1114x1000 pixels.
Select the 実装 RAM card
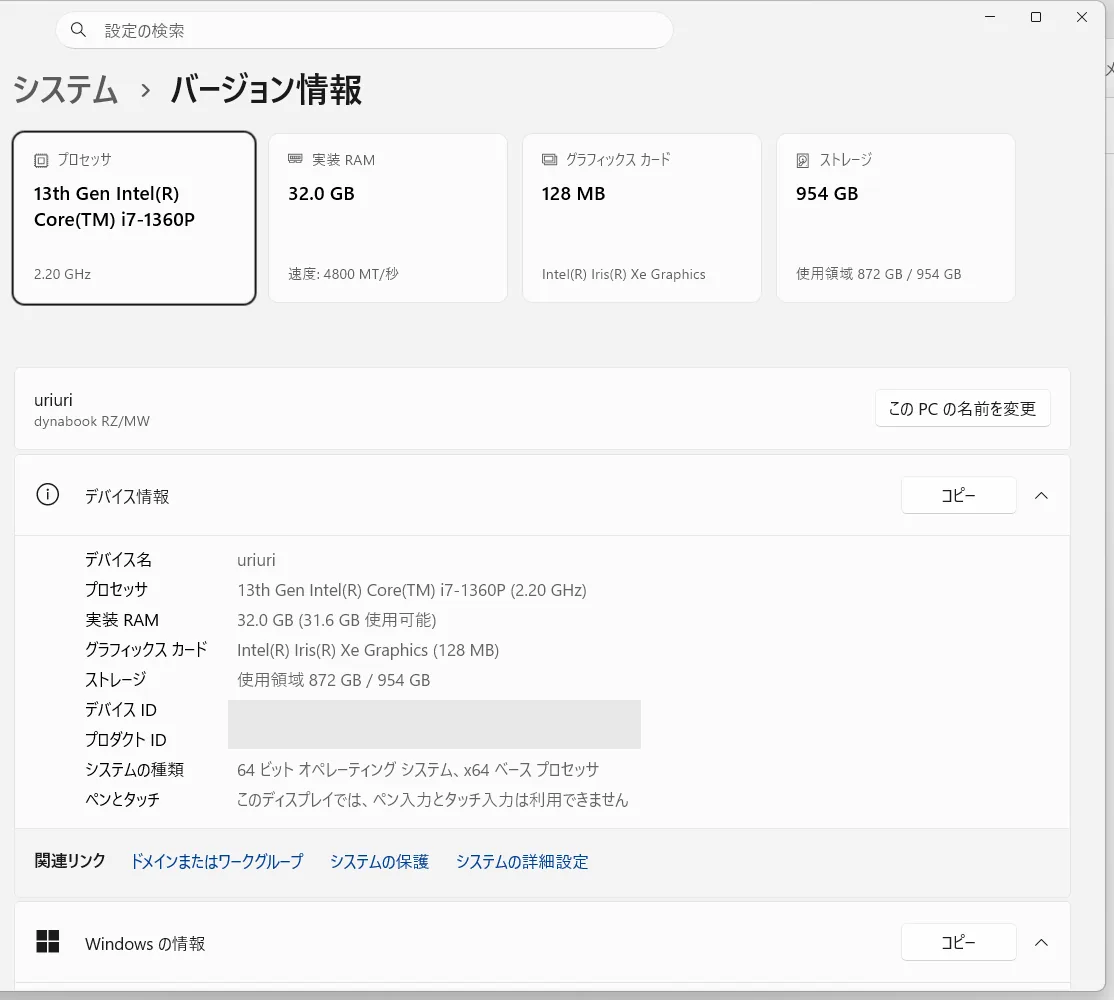pos(388,218)
